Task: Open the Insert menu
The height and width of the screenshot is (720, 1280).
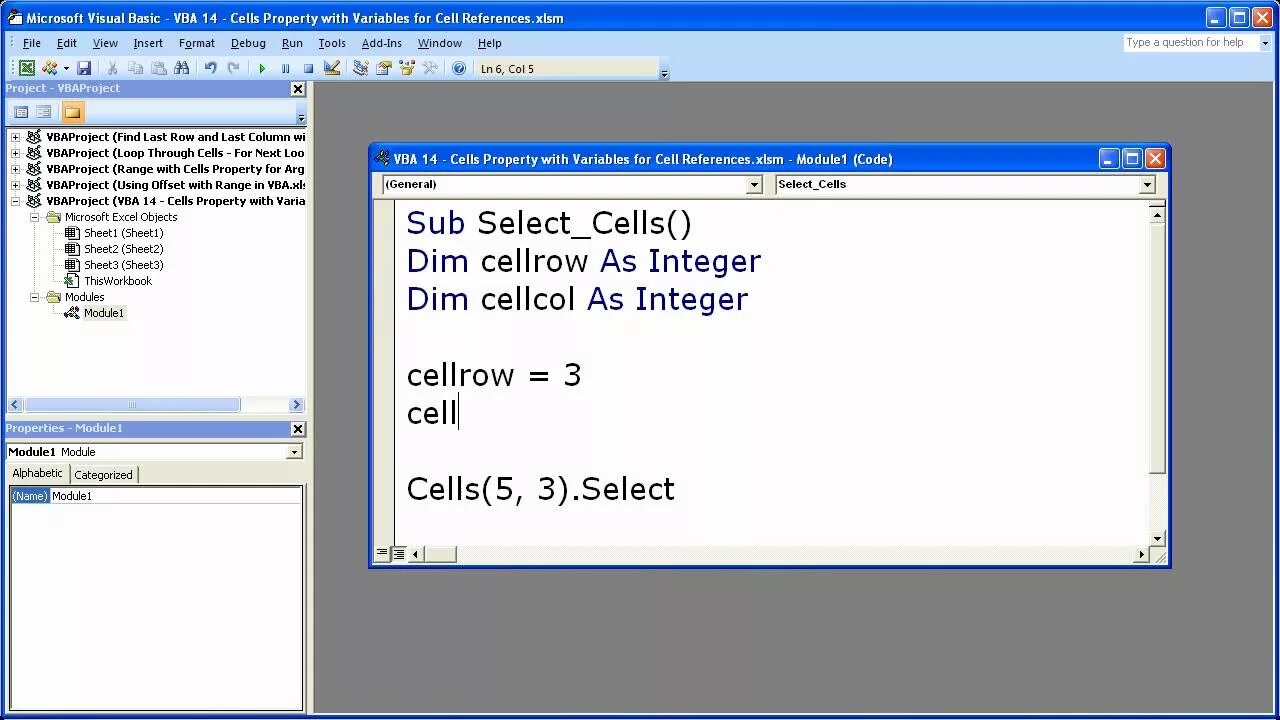Action: click(148, 43)
